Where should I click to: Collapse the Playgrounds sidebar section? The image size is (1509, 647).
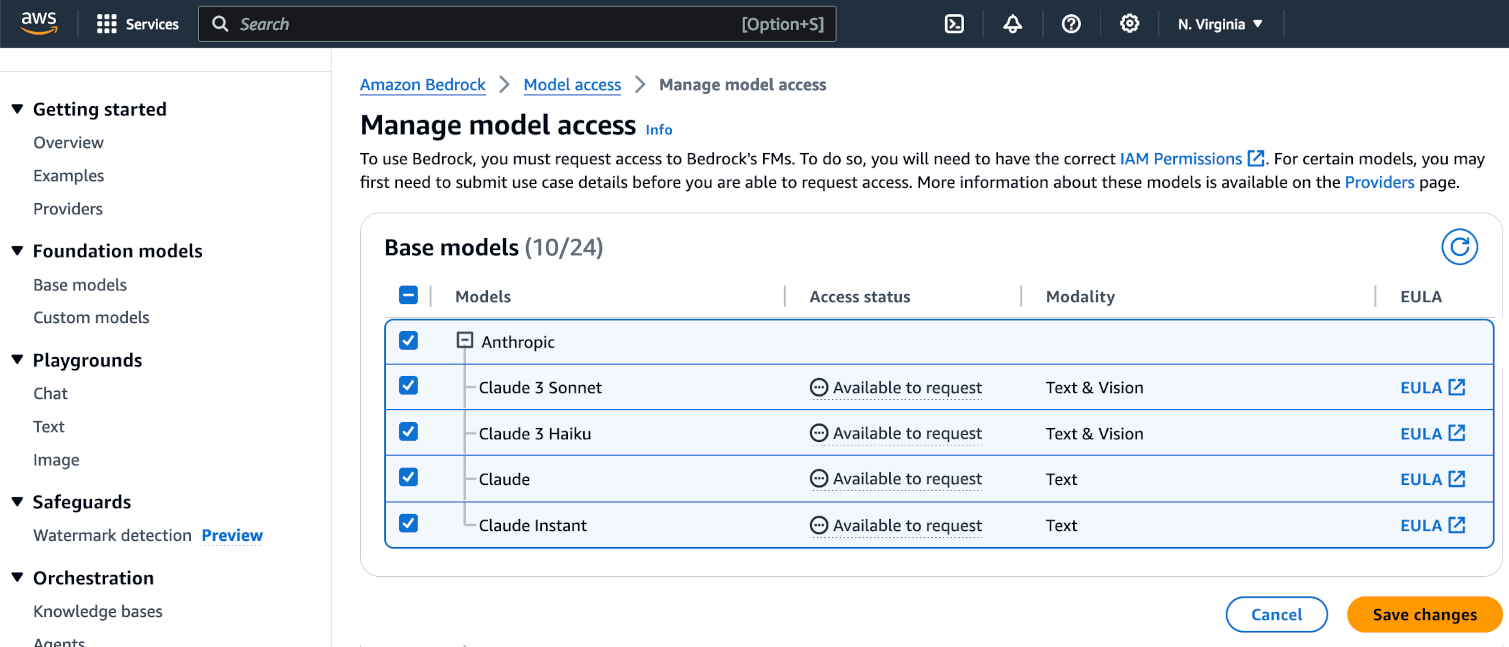[x=17, y=360]
